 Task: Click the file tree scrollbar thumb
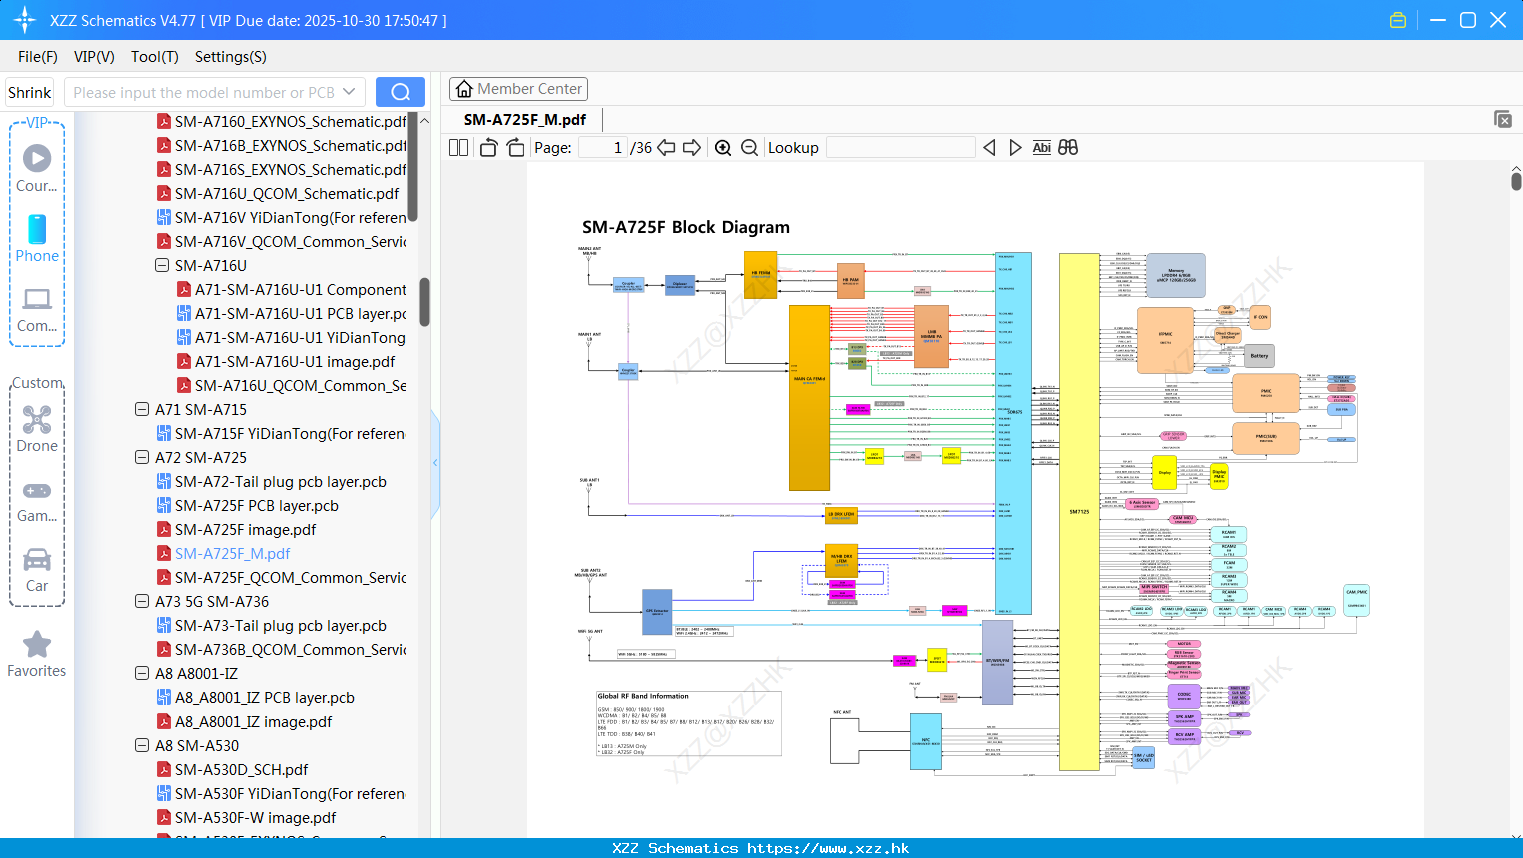point(424,302)
